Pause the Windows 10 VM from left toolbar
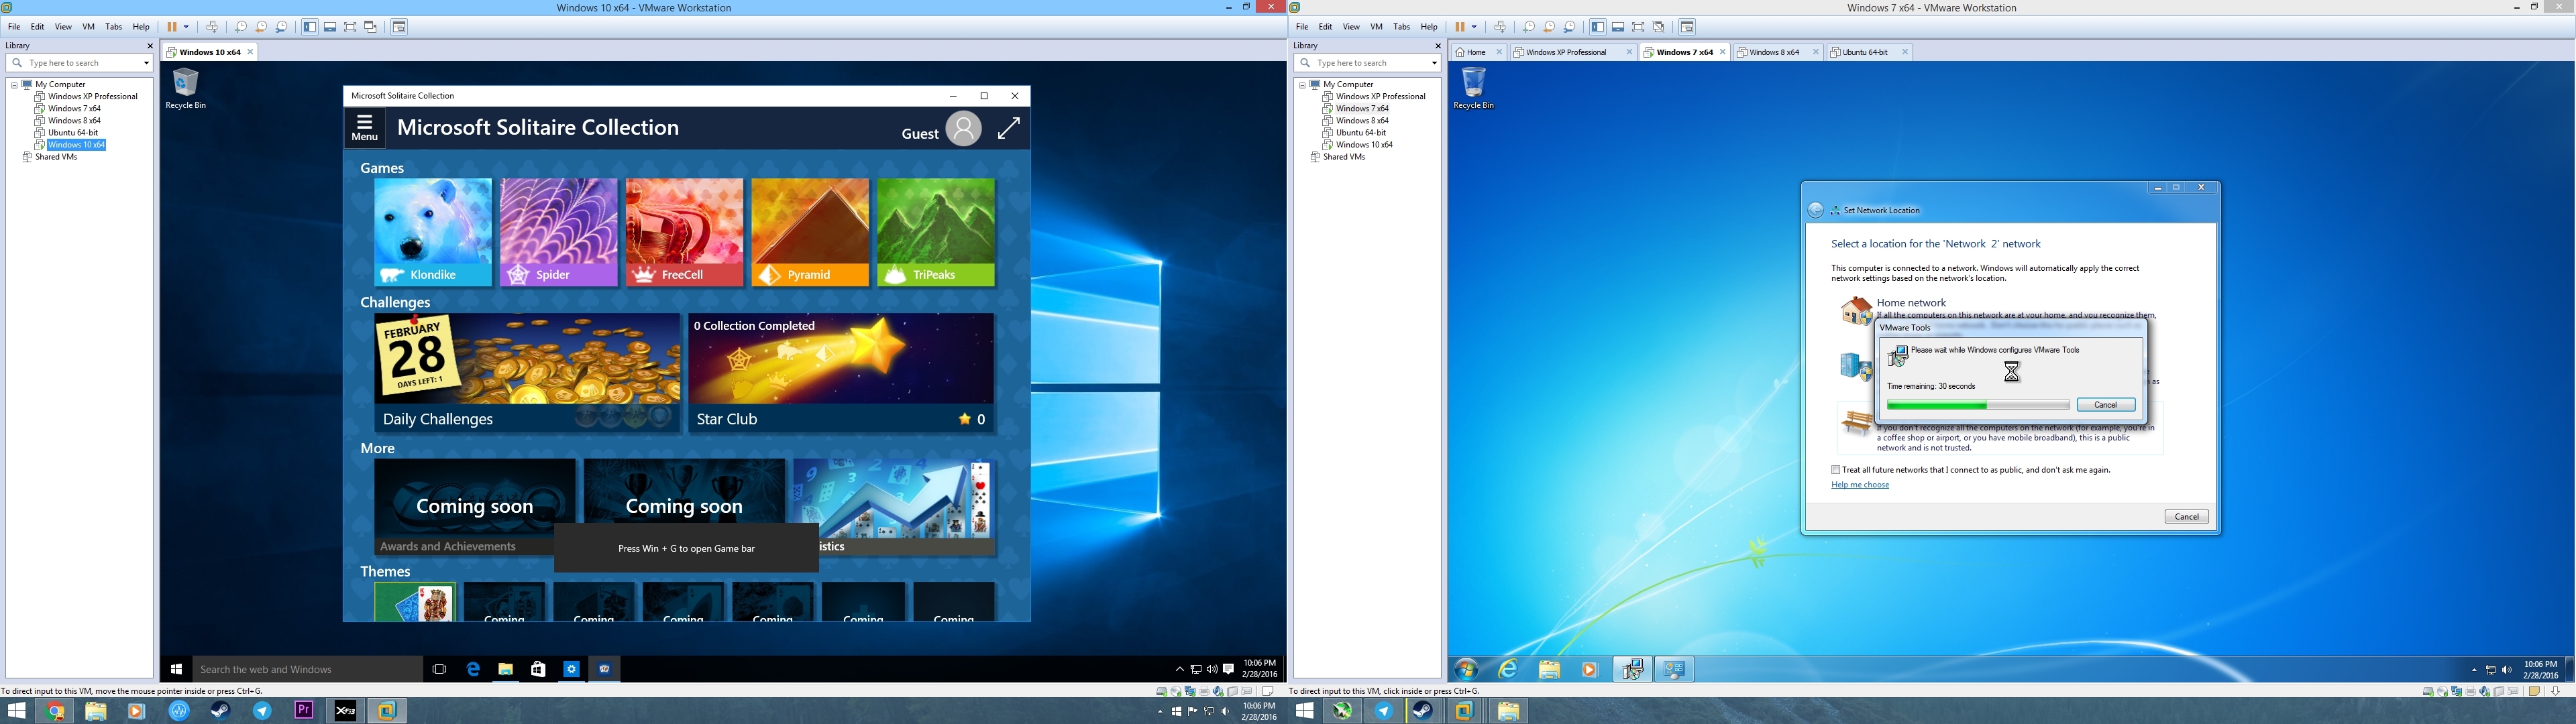 click(x=172, y=27)
